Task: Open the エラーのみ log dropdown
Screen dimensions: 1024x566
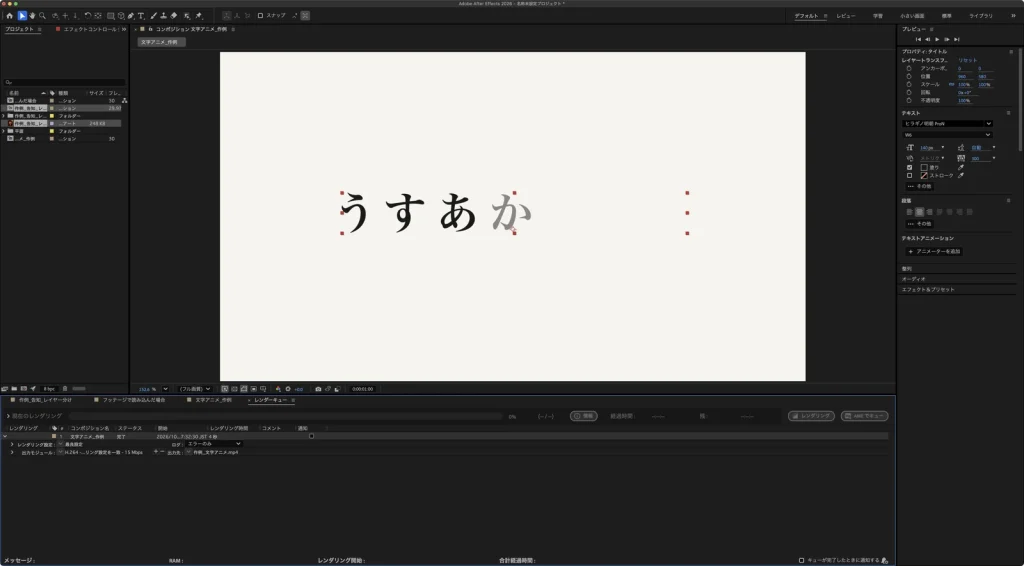Action: (214, 444)
